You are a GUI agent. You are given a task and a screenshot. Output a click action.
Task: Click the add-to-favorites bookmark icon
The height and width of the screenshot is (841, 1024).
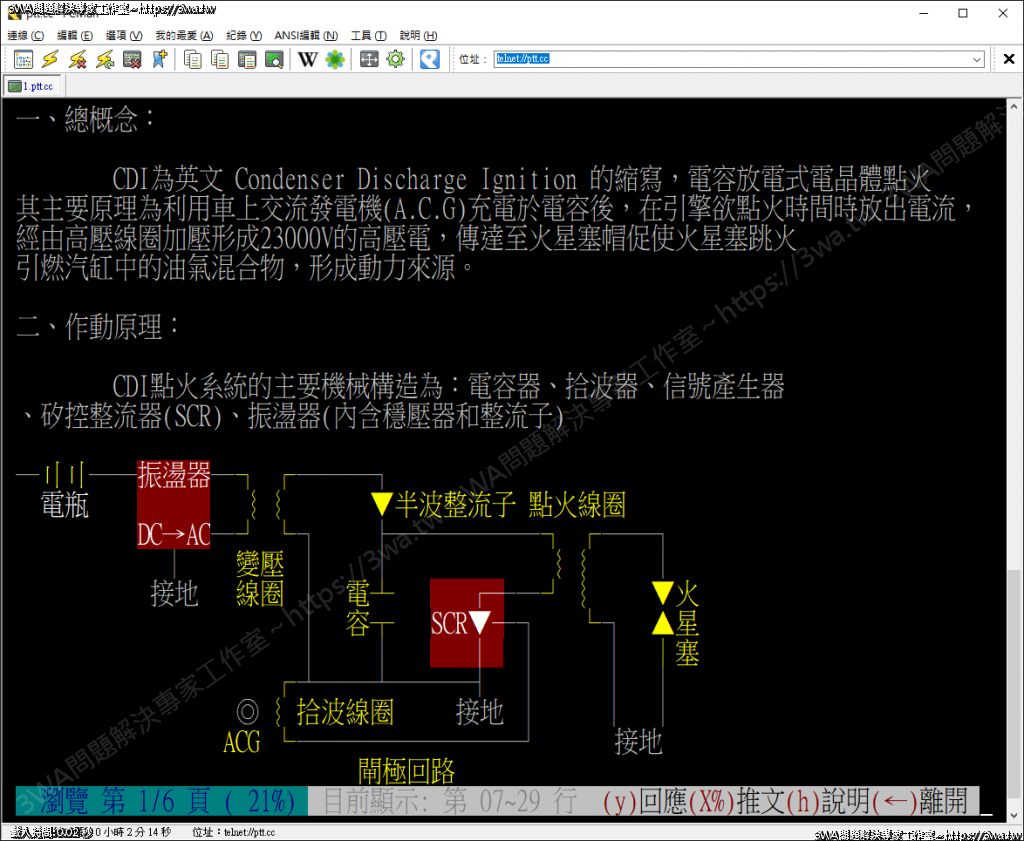(159, 60)
